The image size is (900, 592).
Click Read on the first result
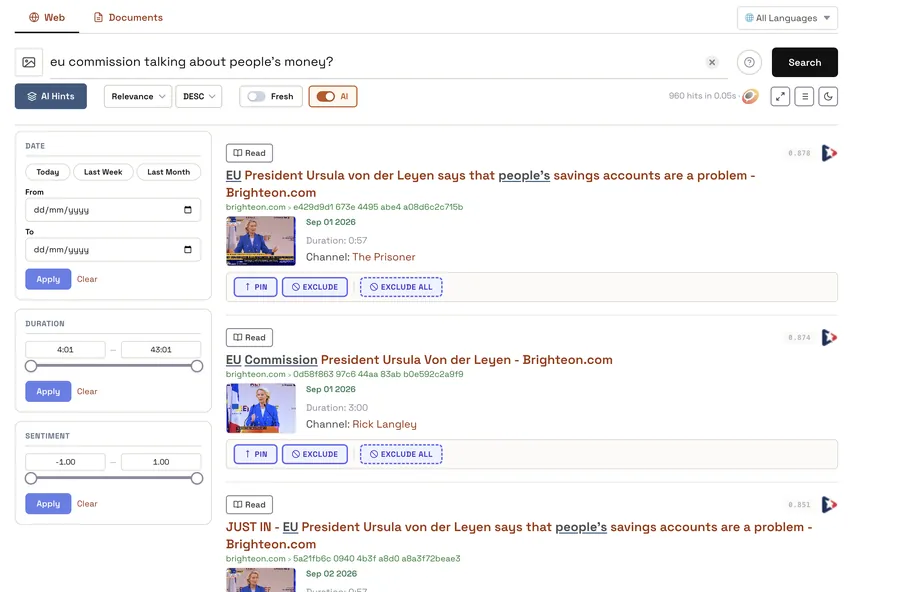tap(249, 153)
